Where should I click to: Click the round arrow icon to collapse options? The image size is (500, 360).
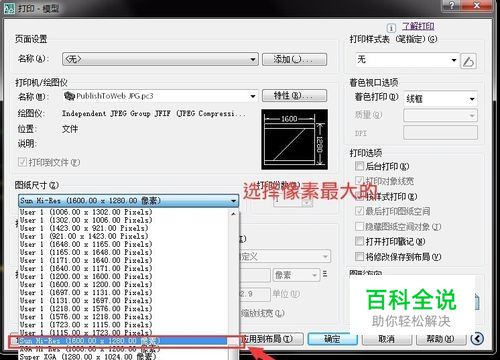477,339
